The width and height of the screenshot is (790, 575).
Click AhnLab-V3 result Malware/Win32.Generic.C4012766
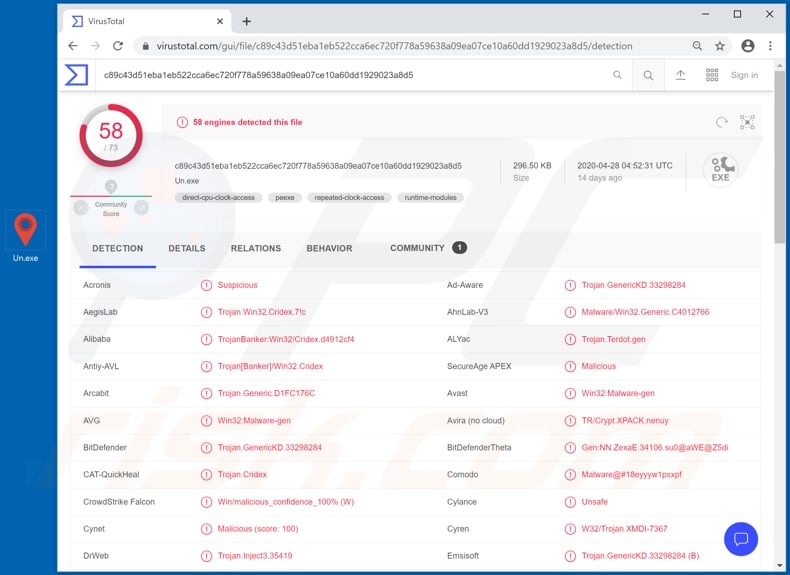coord(645,312)
